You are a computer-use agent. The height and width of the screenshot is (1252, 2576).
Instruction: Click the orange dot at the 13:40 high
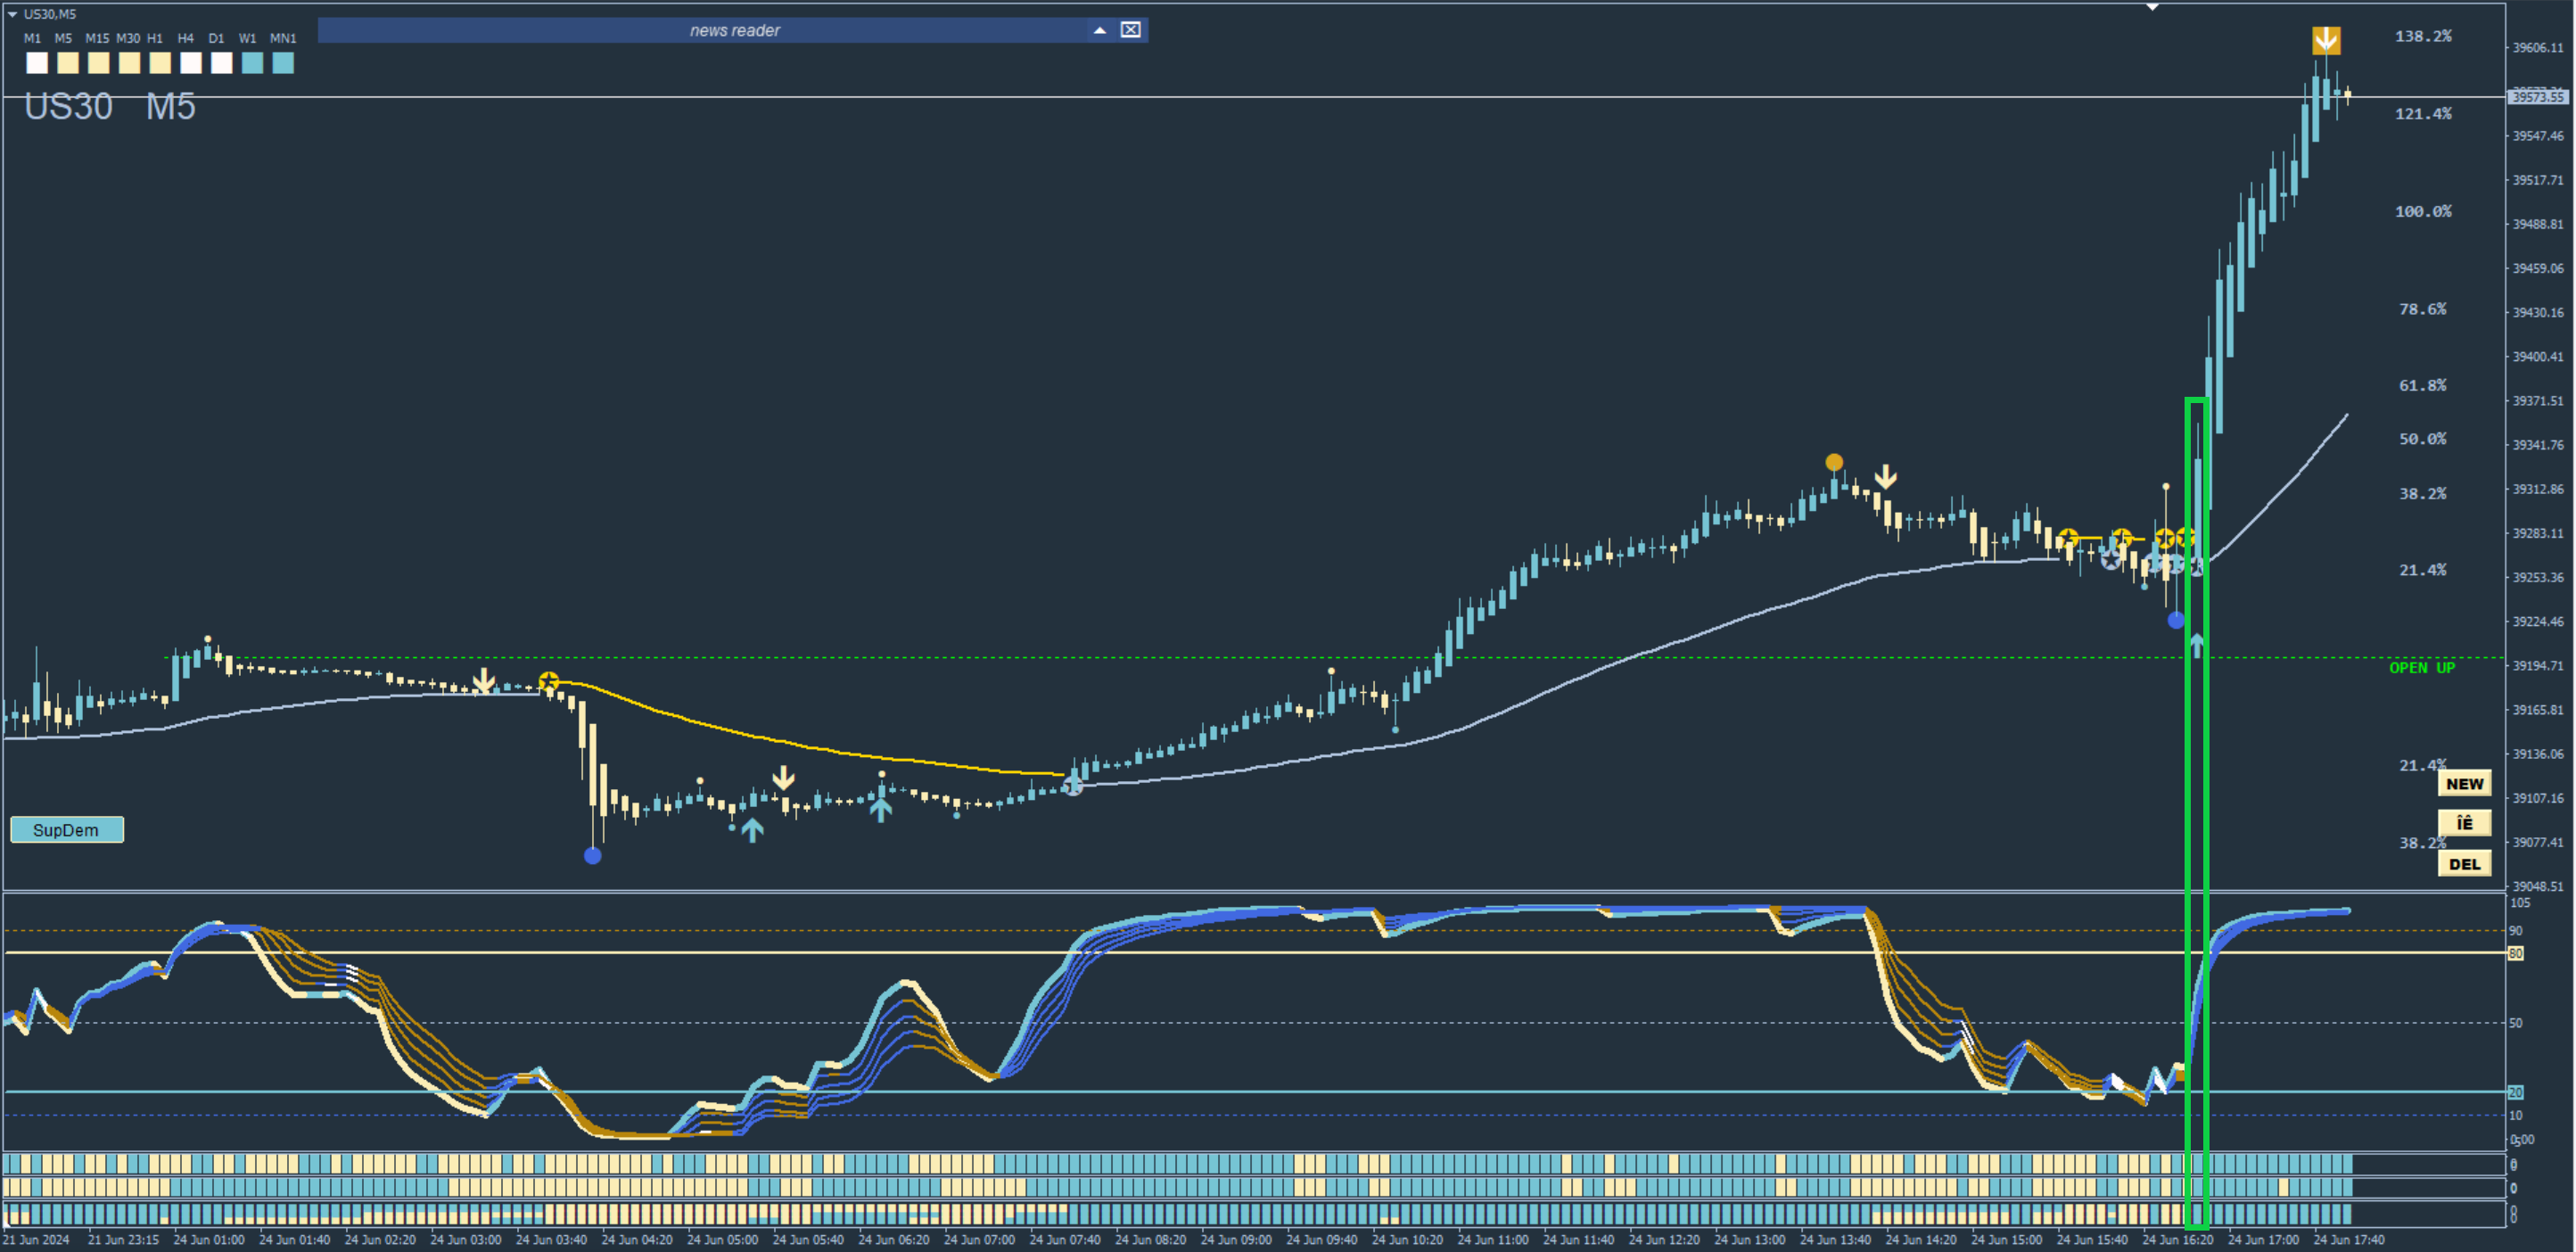pyautogui.click(x=1833, y=462)
